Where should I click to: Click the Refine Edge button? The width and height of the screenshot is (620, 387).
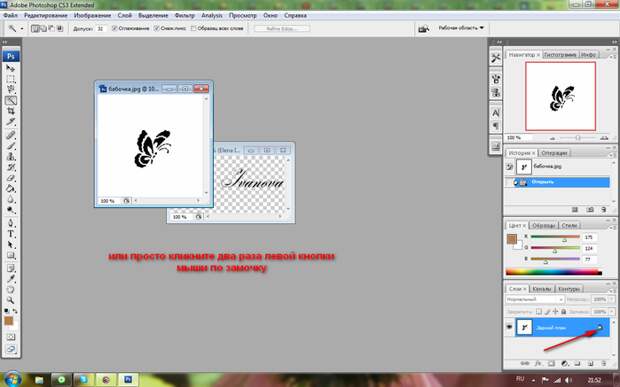pos(282,28)
